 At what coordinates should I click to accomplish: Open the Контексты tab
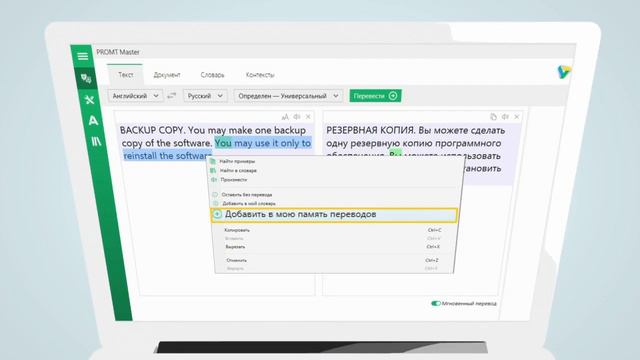click(x=260, y=75)
